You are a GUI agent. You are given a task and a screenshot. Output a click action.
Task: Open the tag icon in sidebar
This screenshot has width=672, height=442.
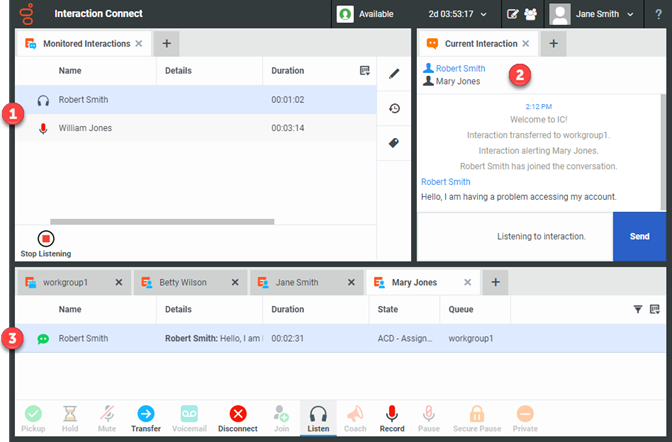[x=394, y=143]
